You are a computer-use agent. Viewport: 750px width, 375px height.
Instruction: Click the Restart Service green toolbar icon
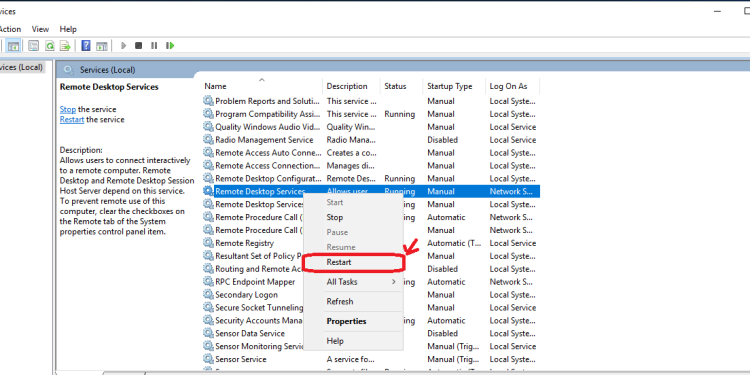[170, 45]
